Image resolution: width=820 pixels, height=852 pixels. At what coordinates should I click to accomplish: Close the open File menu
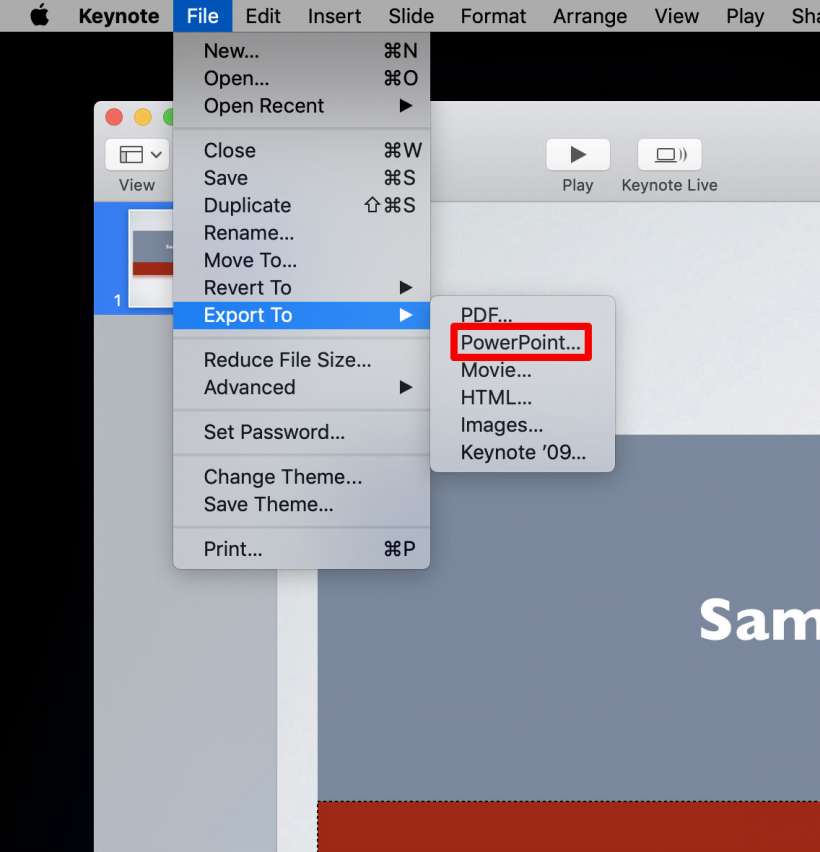pyautogui.click(x=203, y=16)
